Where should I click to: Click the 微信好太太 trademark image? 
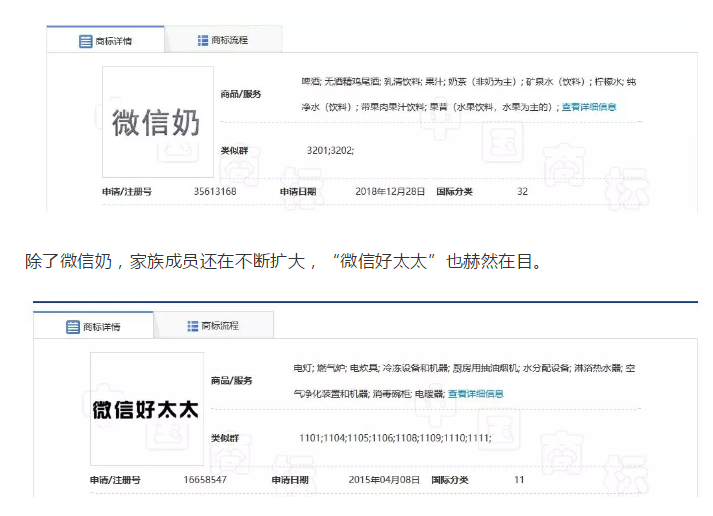(147, 409)
